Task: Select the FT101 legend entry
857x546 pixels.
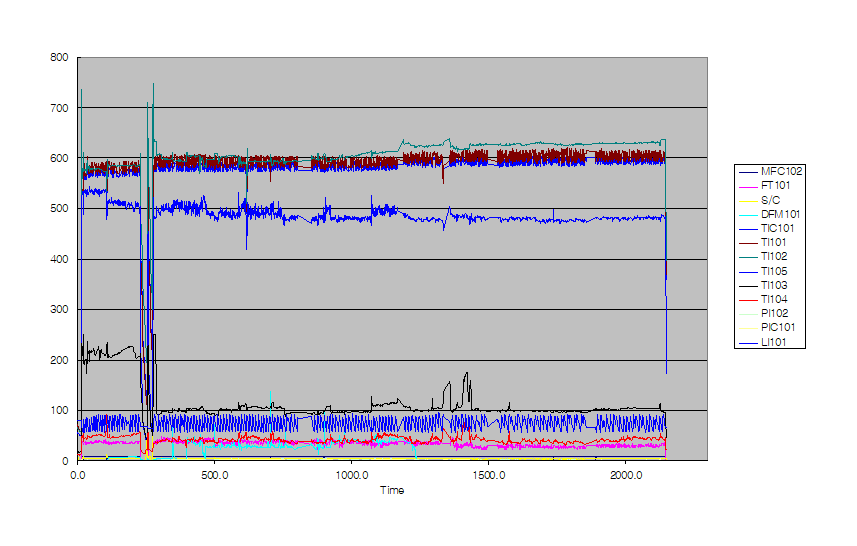Action: click(x=764, y=186)
